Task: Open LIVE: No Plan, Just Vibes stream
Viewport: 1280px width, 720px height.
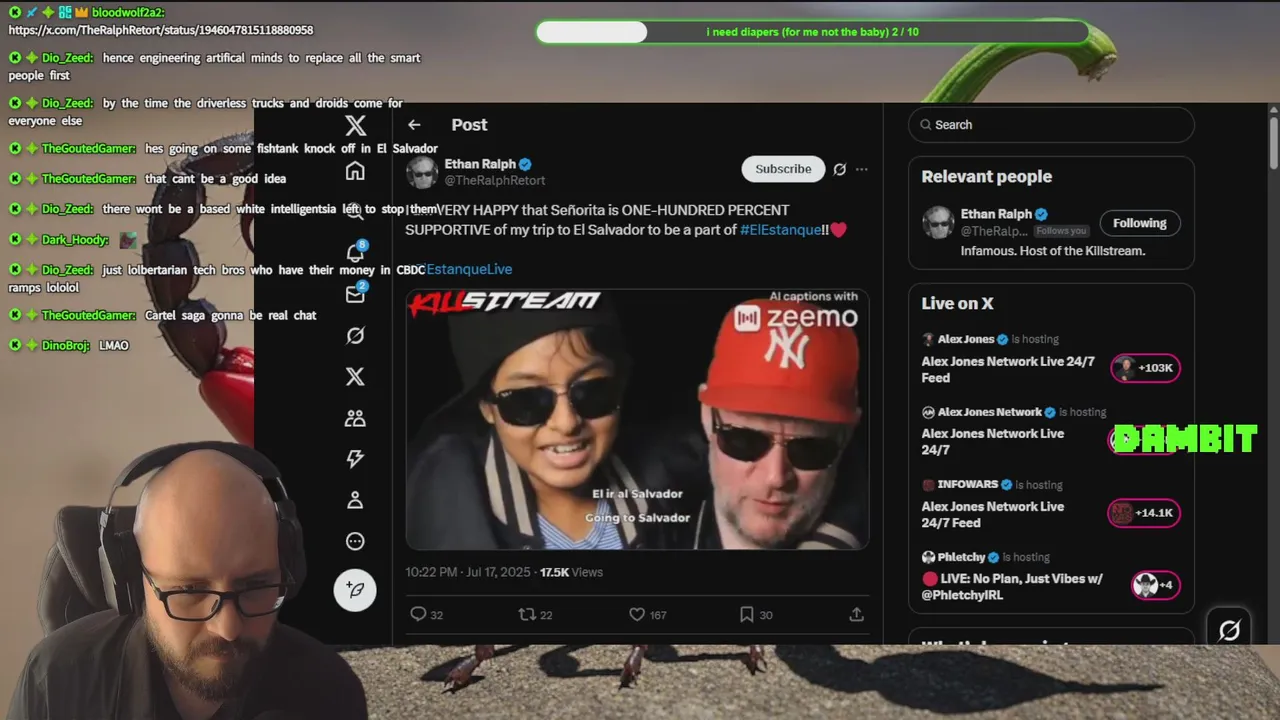Action: pos(1012,587)
